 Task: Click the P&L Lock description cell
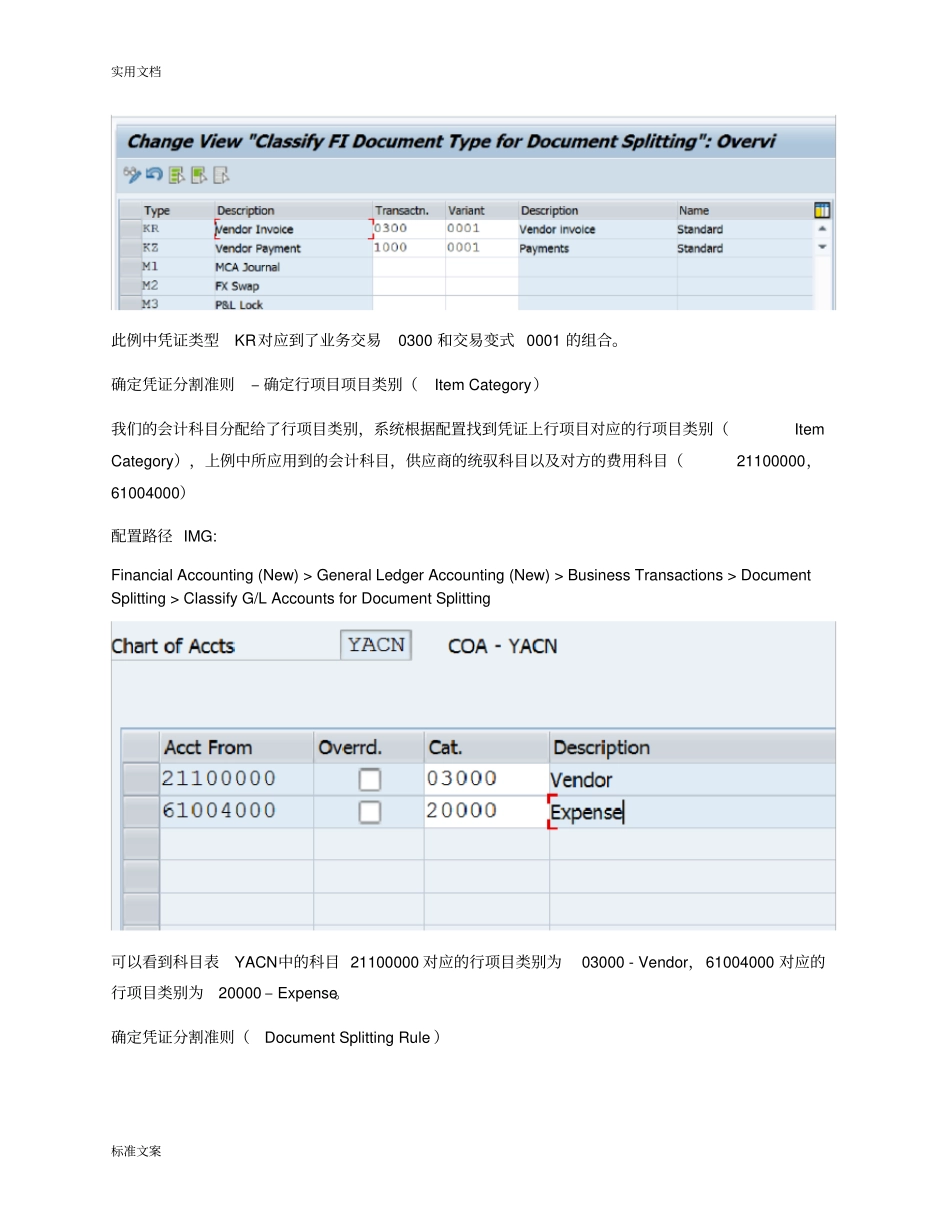coord(292,303)
